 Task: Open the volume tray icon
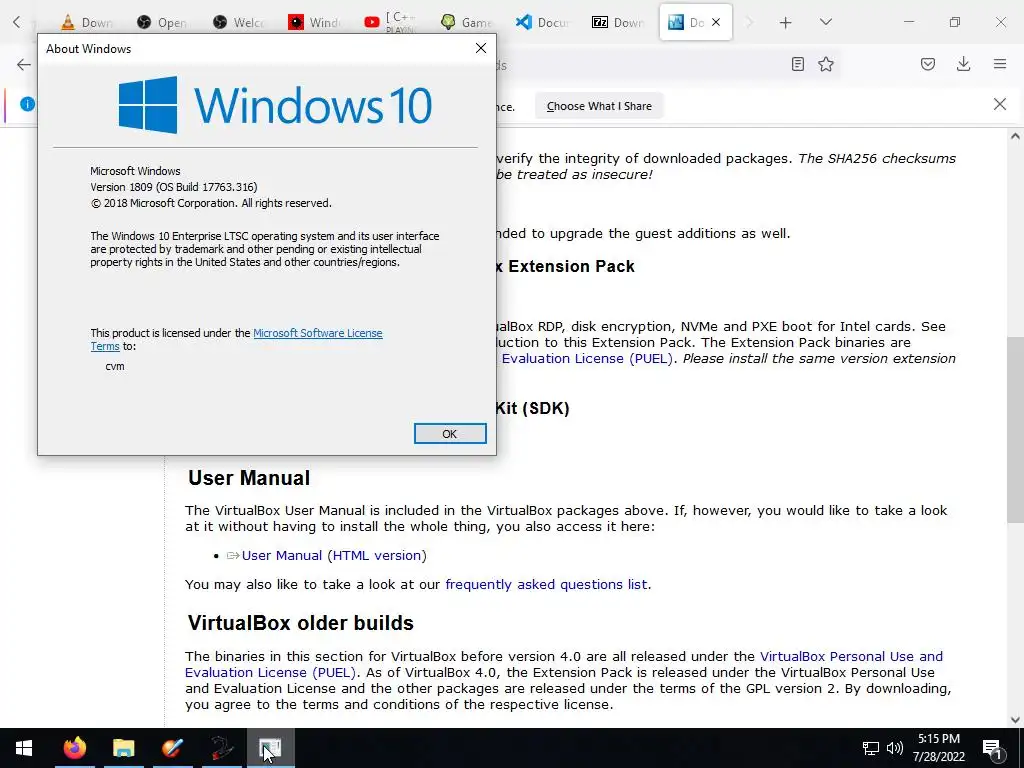tap(895, 748)
